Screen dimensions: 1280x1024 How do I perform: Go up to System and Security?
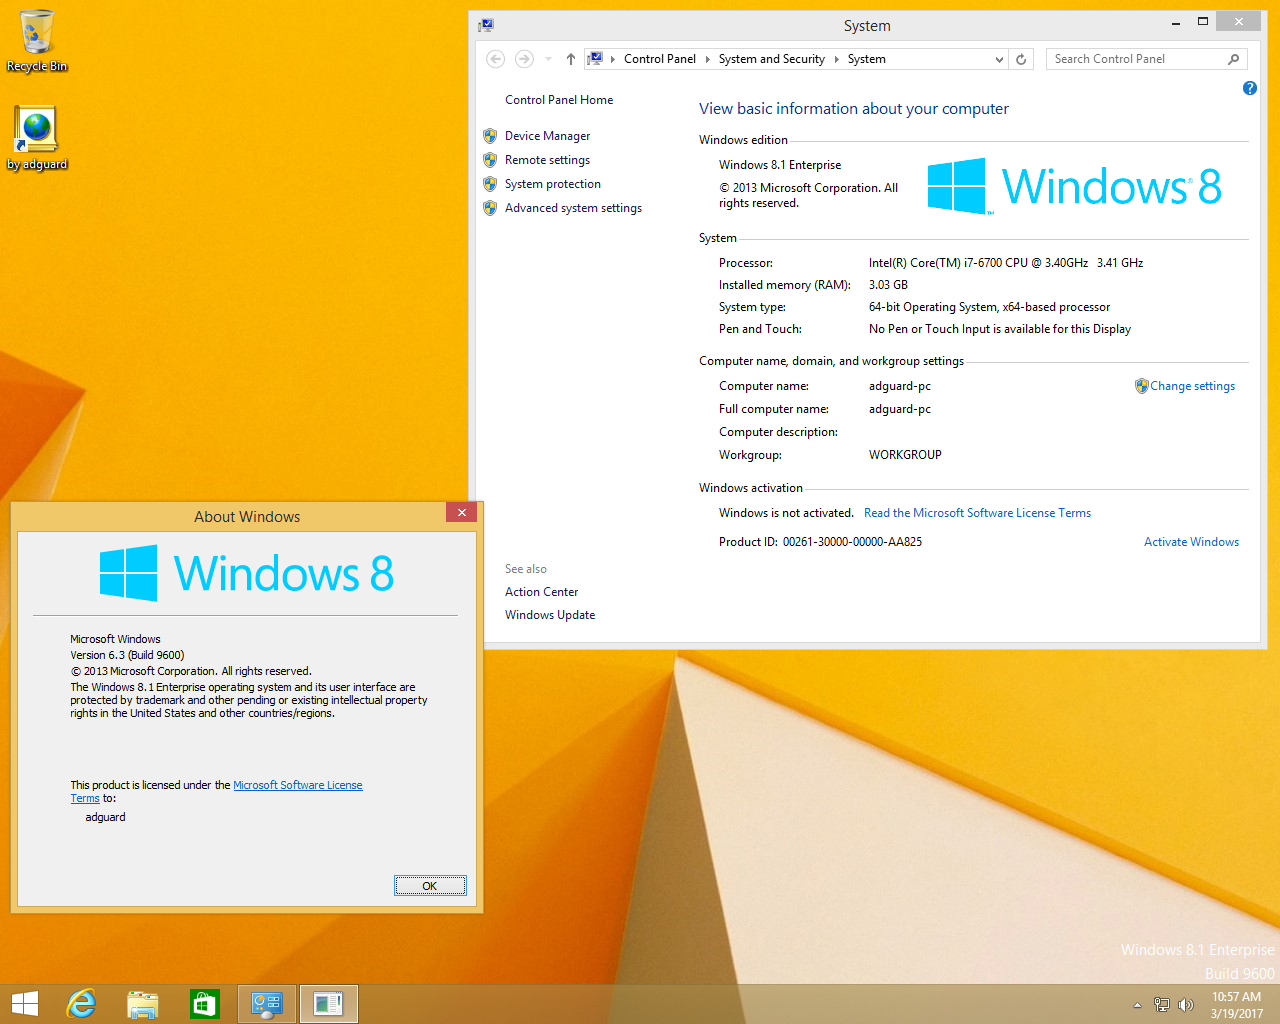coord(571,59)
